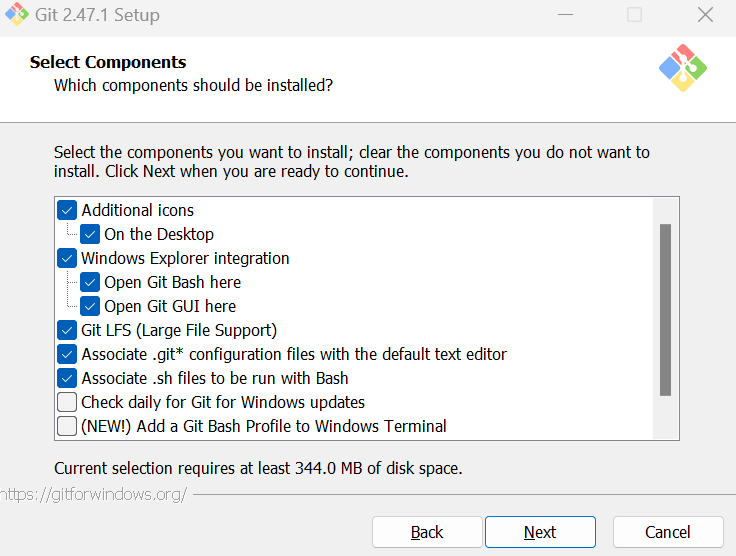Uncheck Associate .git* configuration files option
This screenshot has width=736, height=556.
click(x=67, y=354)
